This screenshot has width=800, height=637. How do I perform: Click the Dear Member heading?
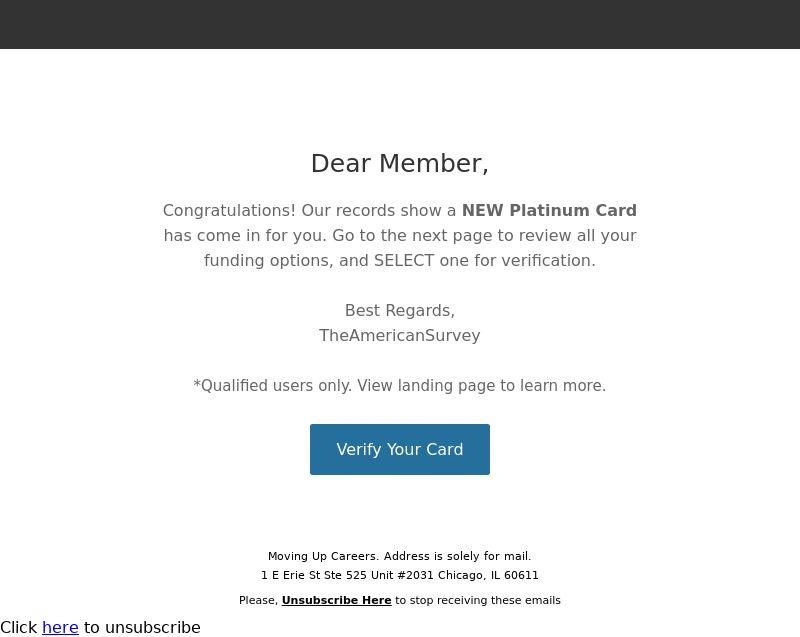coord(399,164)
